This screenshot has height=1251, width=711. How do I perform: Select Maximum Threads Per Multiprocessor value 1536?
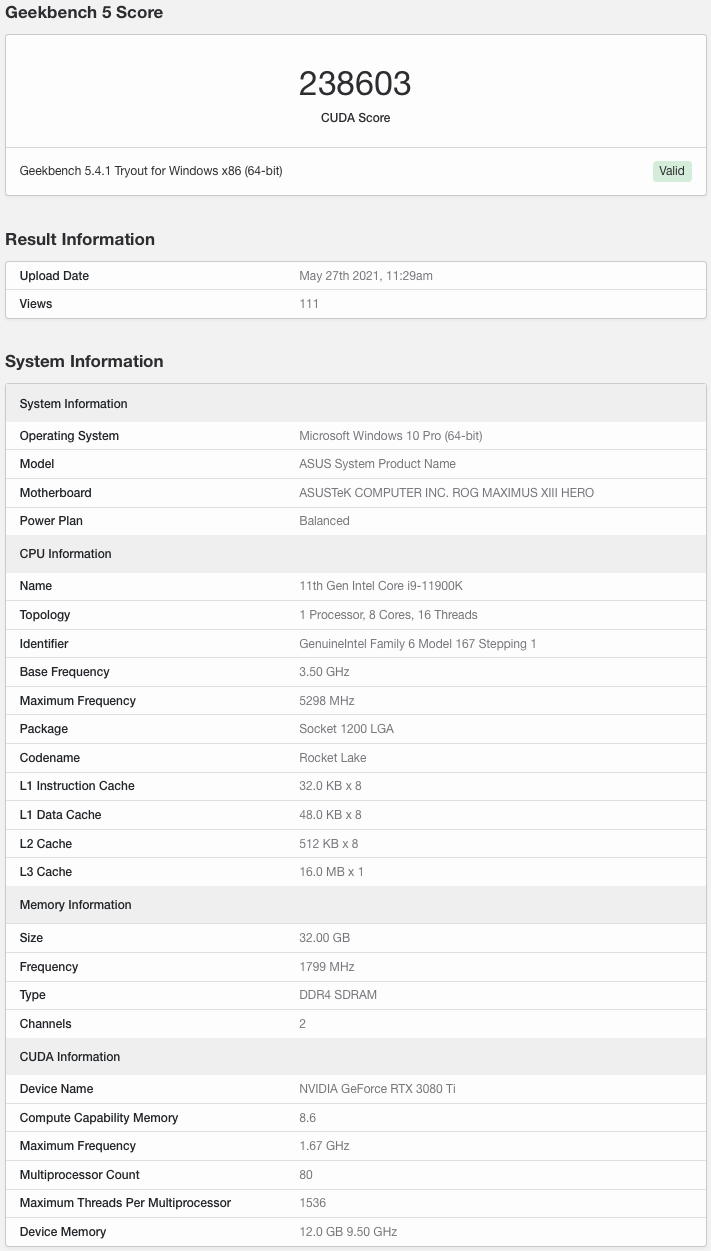[x=312, y=1203]
